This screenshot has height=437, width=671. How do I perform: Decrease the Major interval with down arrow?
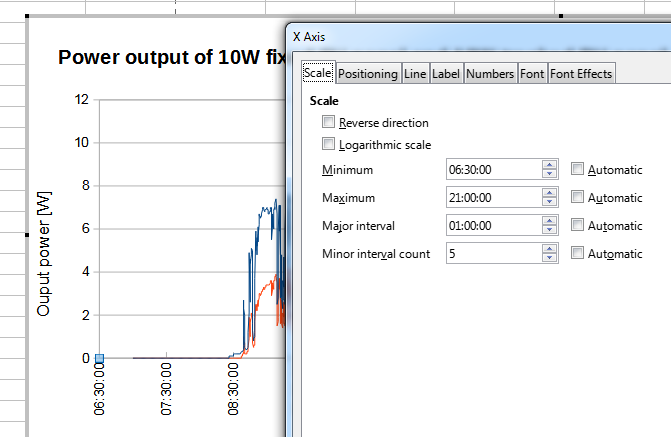click(549, 230)
